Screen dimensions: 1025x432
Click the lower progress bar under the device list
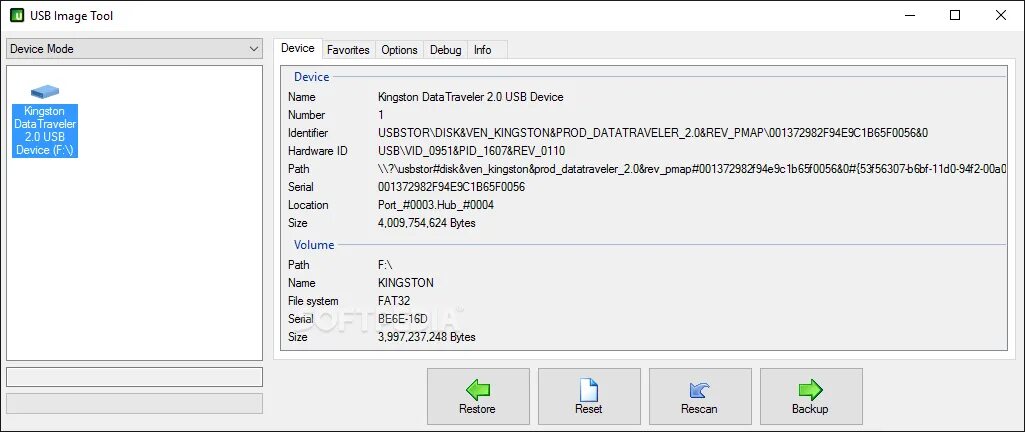coord(134,403)
